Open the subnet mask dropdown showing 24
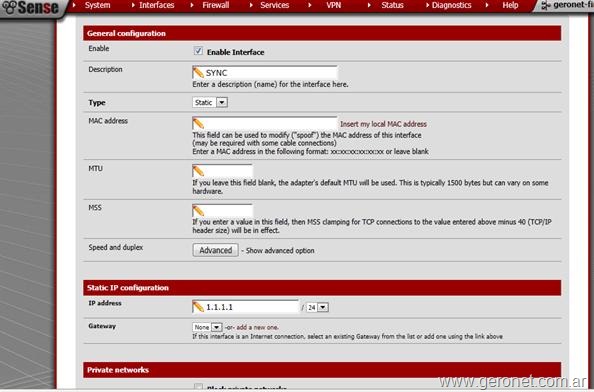This screenshot has height=392, width=594. [x=317, y=307]
